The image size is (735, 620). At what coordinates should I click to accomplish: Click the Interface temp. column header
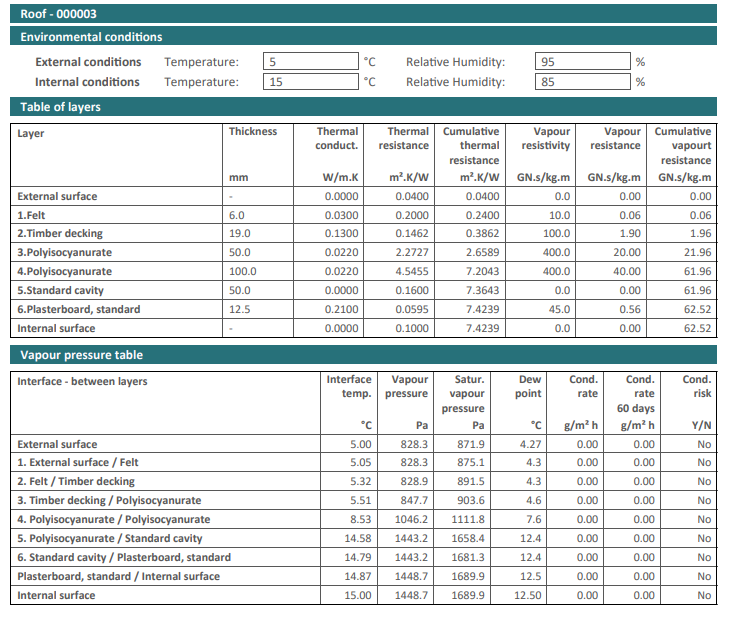point(349,387)
